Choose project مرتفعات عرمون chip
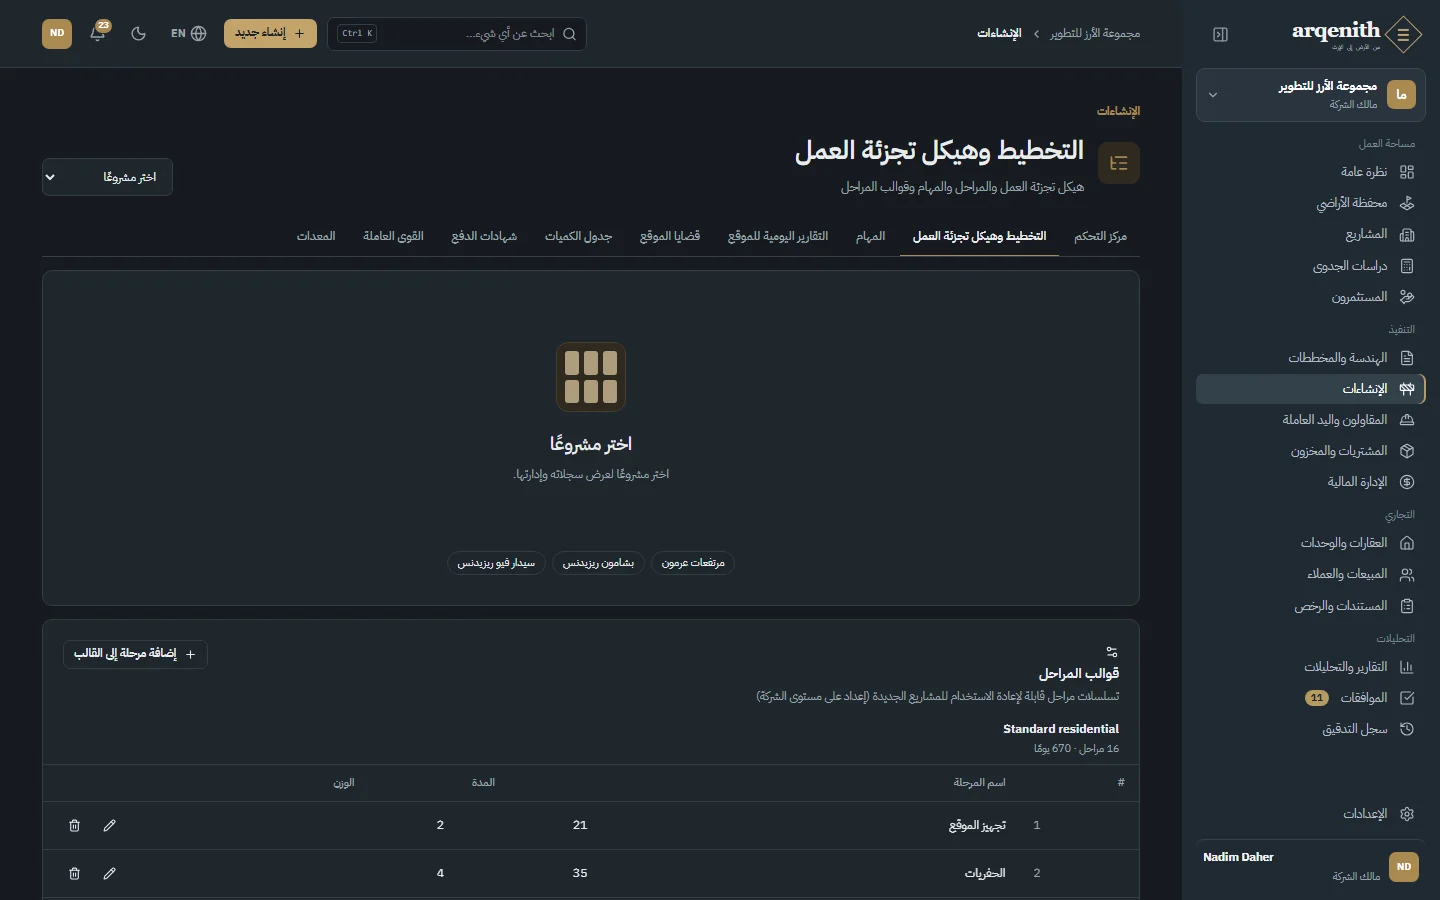Image resolution: width=1440 pixels, height=900 pixels. [x=693, y=563]
